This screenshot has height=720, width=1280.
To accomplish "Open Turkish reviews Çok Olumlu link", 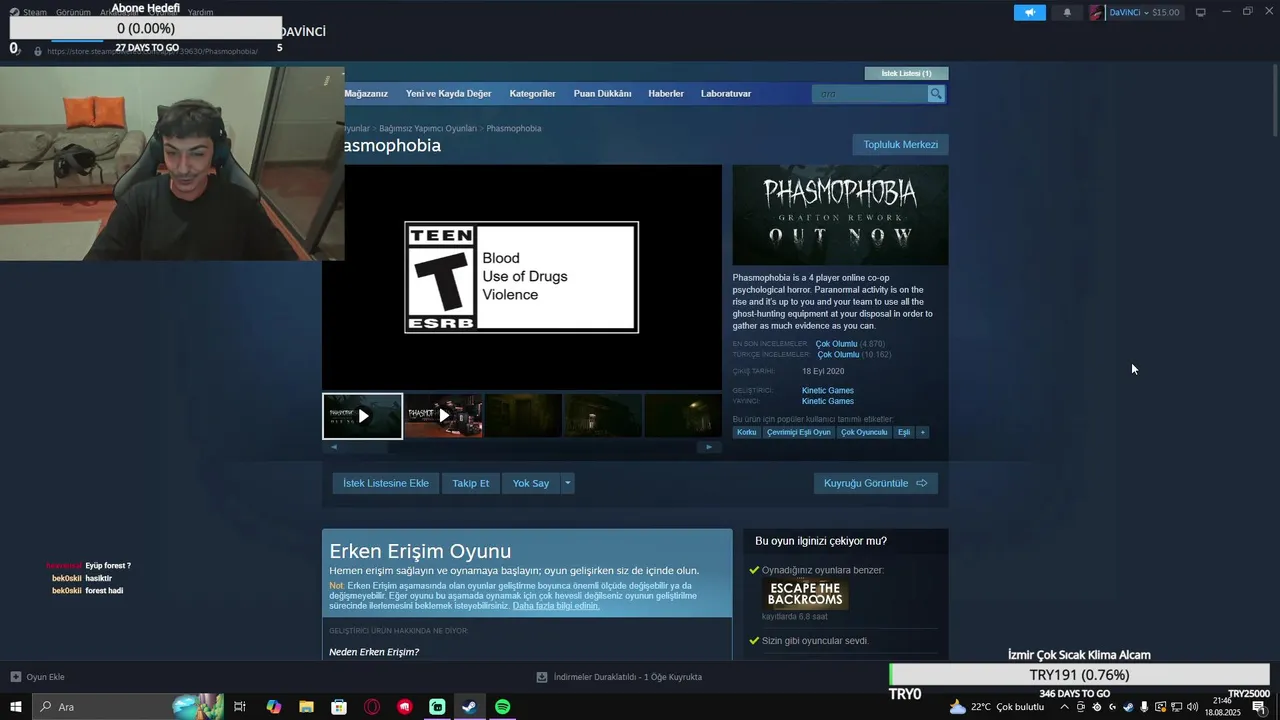I will click(838, 355).
